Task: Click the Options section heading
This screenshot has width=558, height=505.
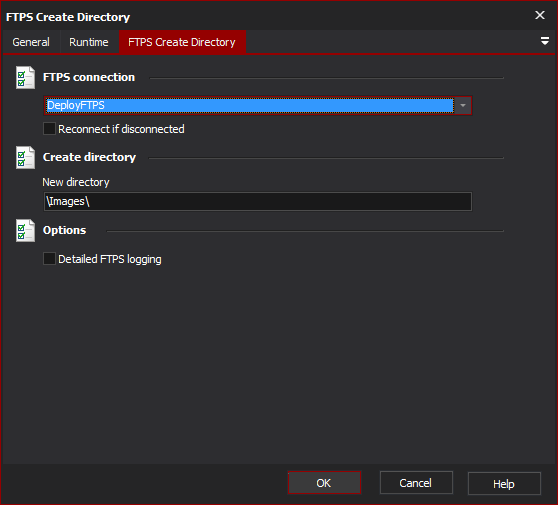Action: (x=64, y=230)
